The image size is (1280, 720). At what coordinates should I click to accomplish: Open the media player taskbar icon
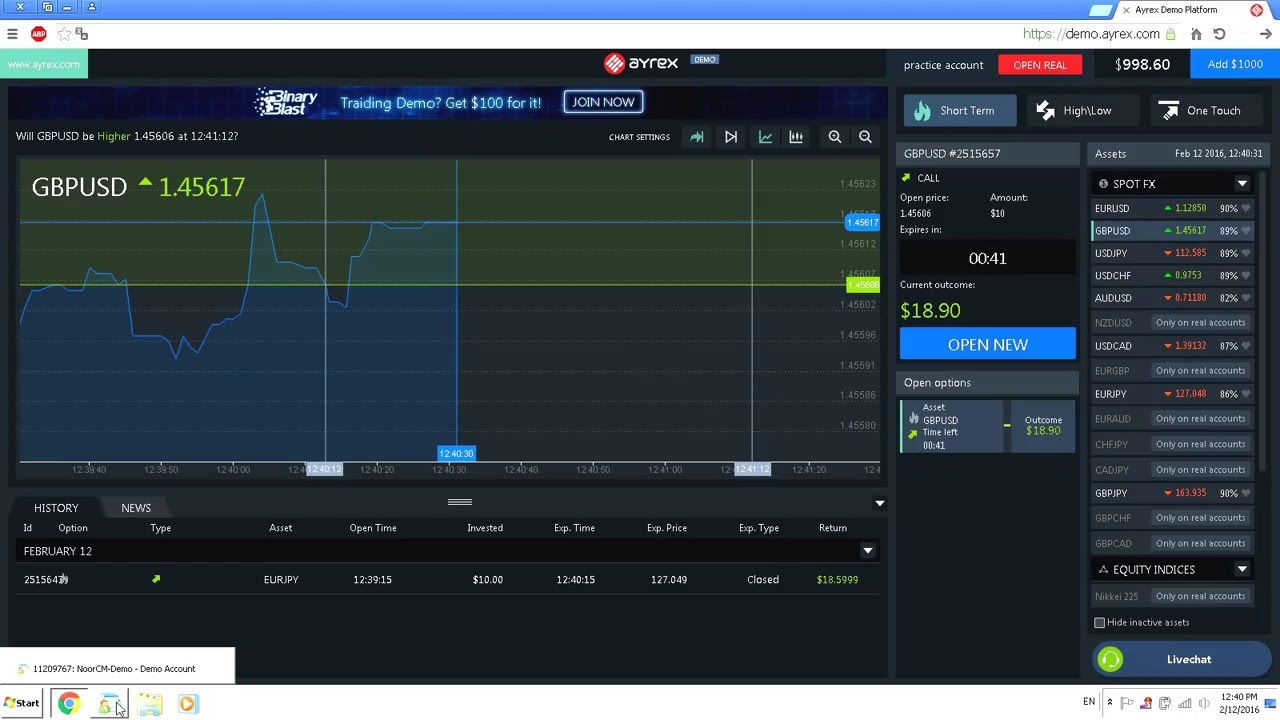pos(187,704)
